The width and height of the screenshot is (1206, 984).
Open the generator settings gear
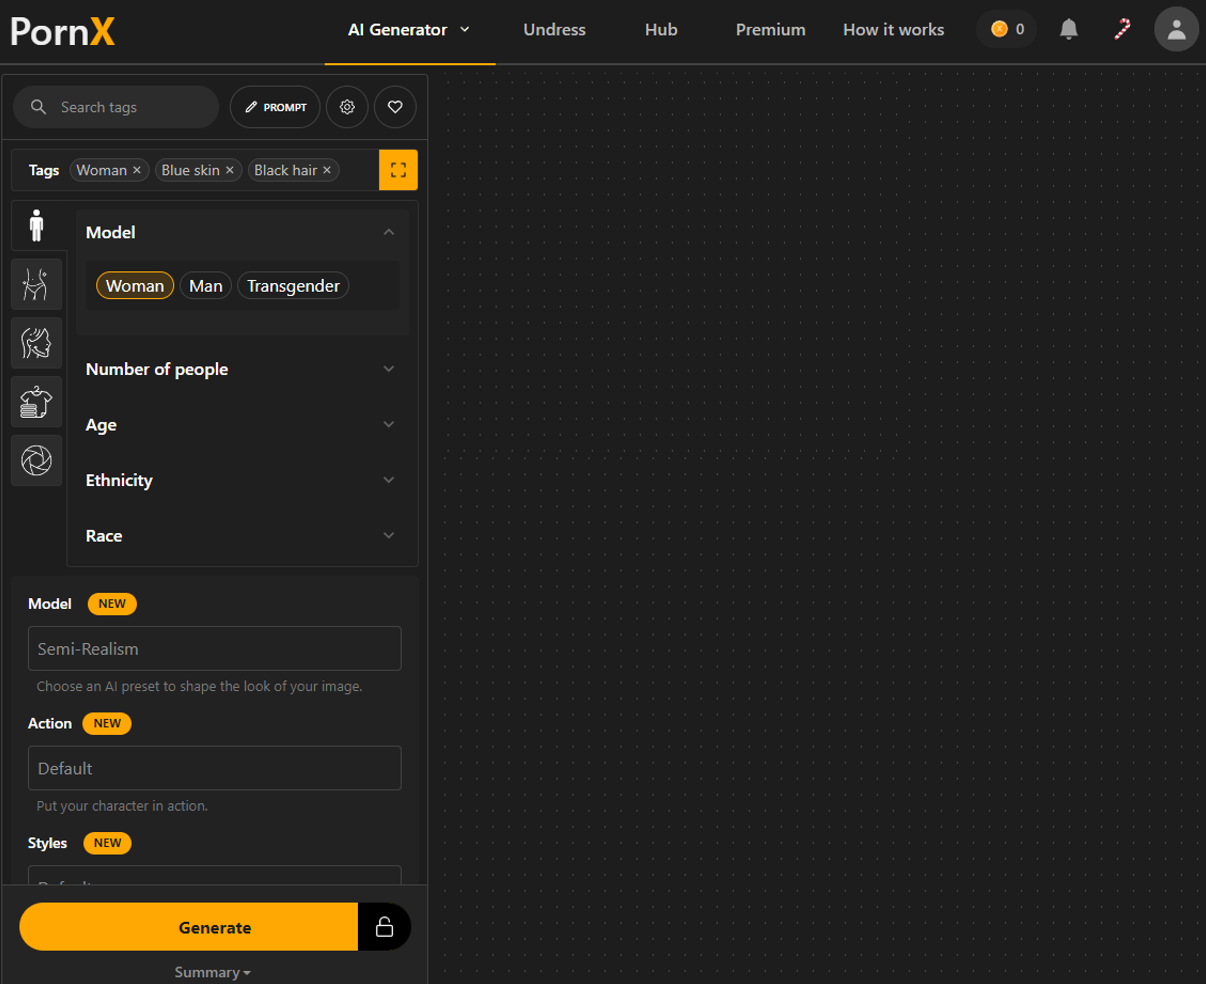tap(347, 107)
